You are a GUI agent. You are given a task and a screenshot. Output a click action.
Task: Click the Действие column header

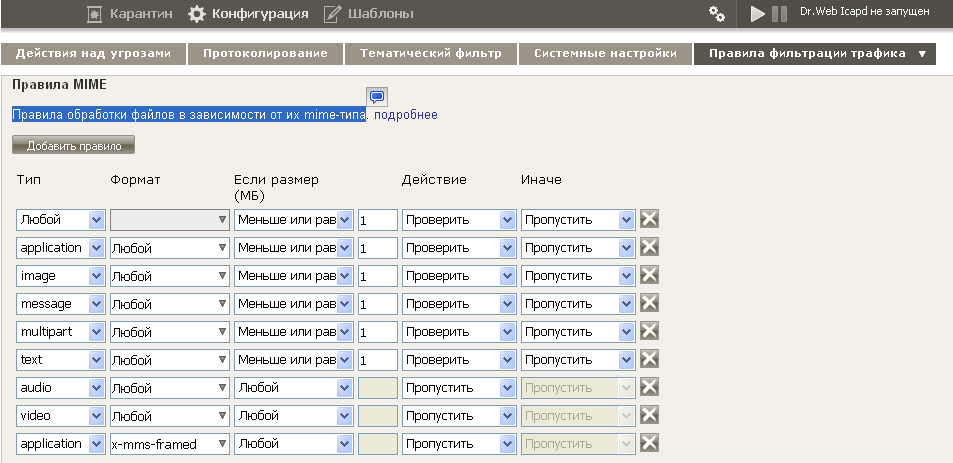click(x=434, y=180)
